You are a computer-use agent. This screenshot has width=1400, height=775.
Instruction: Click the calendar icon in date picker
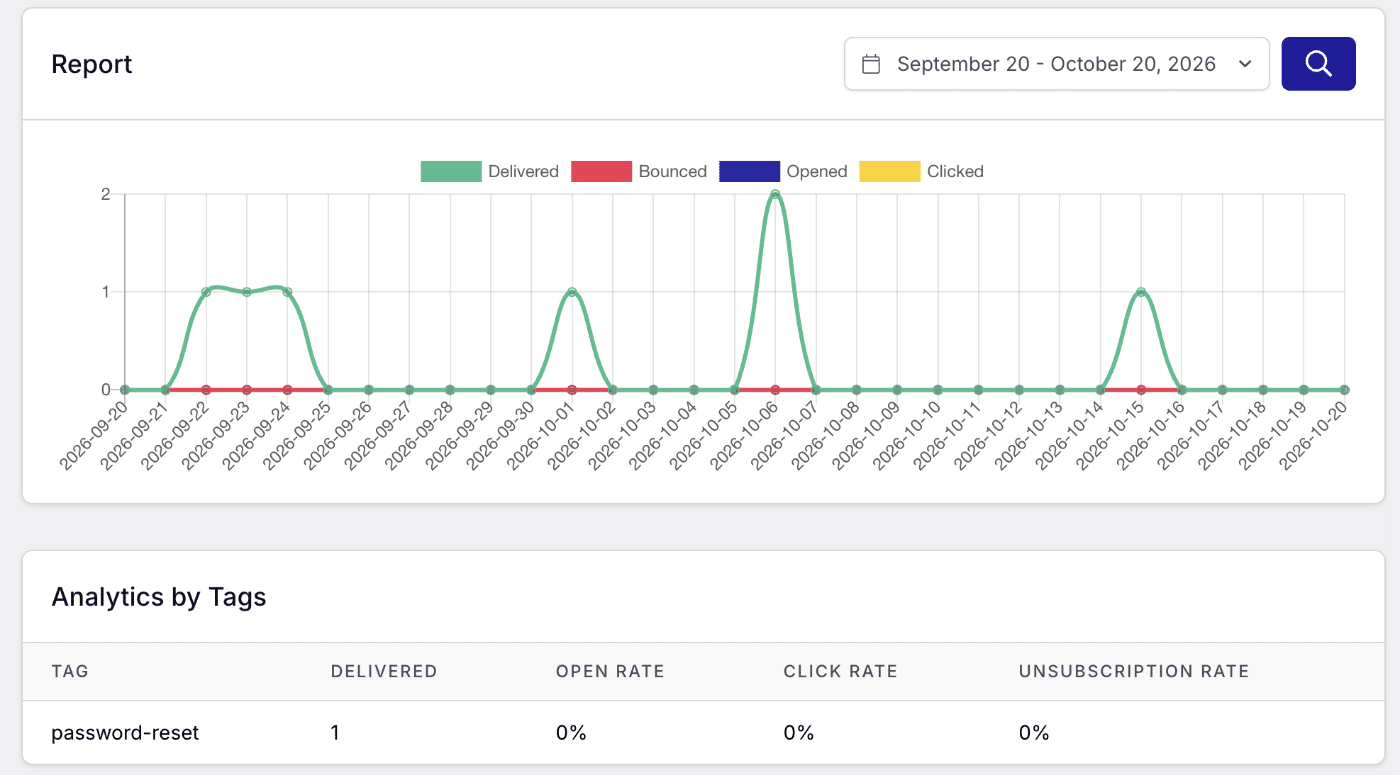click(871, 64)
